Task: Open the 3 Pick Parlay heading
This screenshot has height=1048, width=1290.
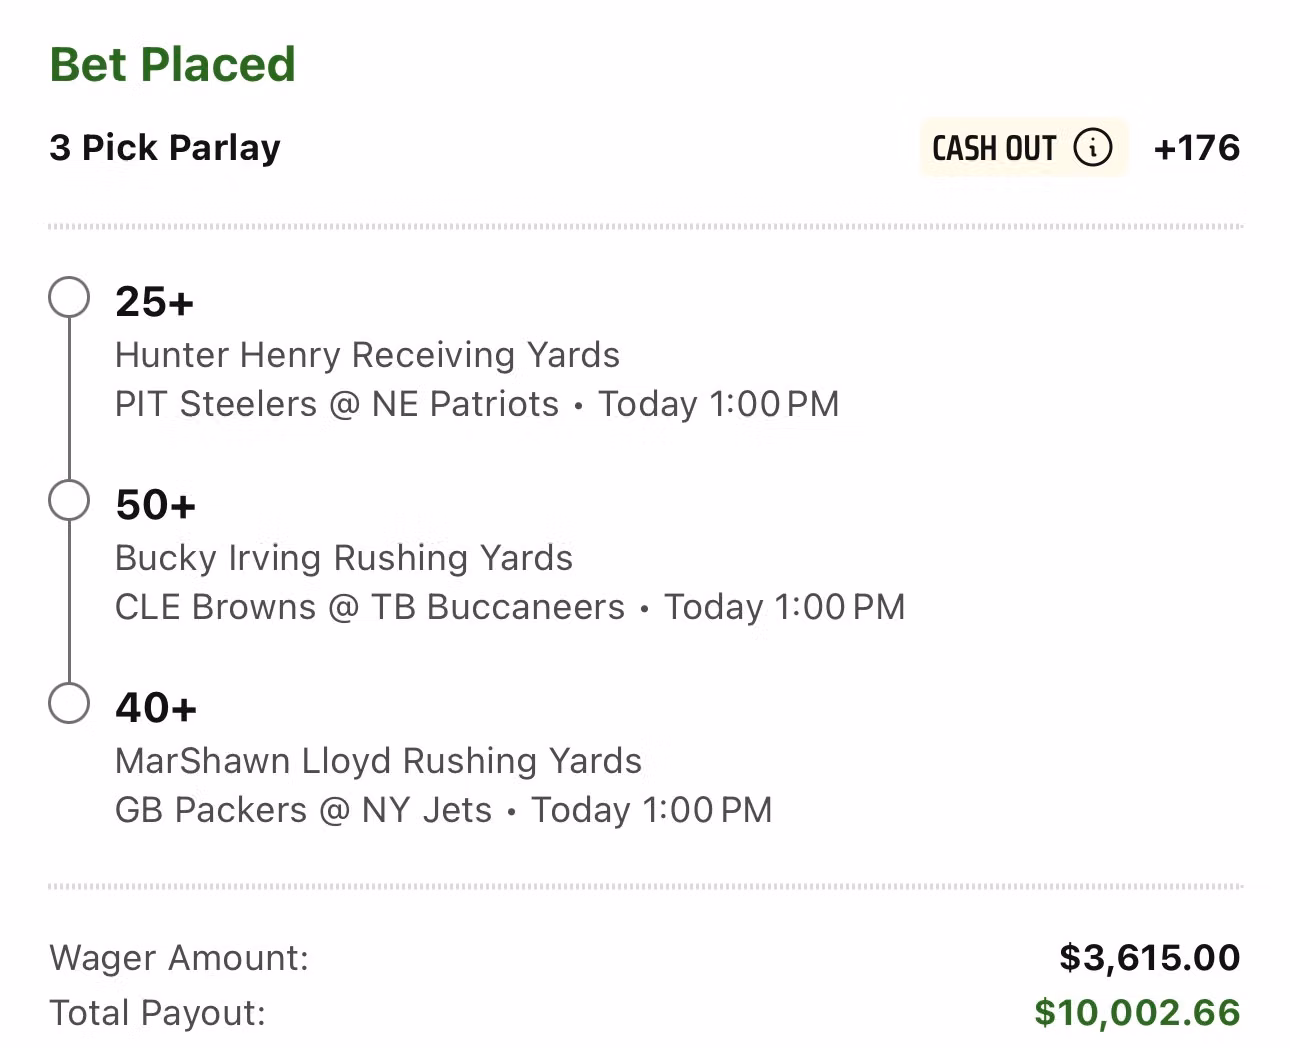Action: click(x=165, y=148)
